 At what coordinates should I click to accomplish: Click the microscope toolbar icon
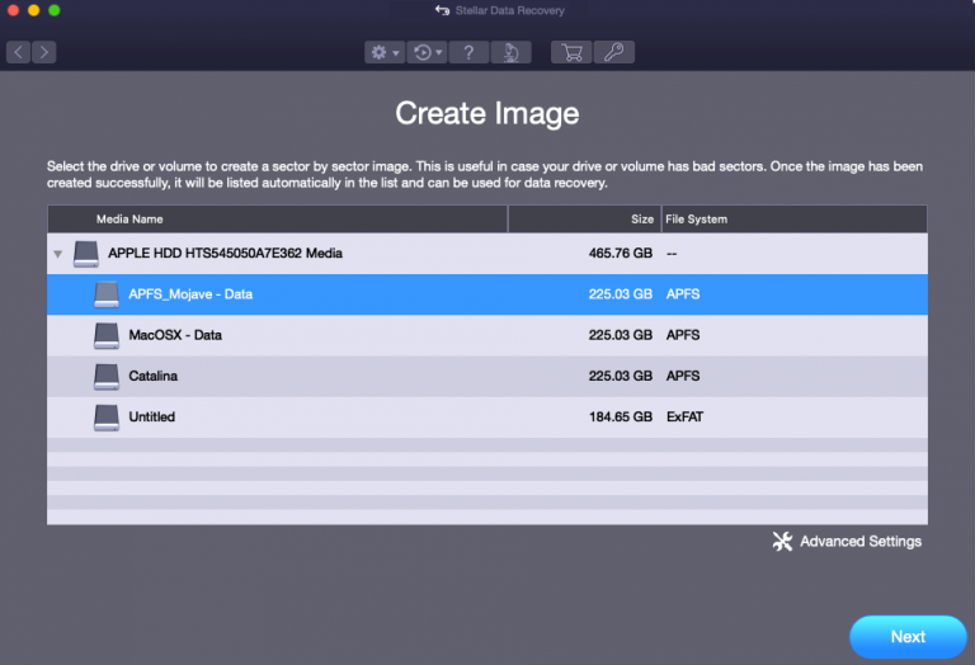coord(511,53)
